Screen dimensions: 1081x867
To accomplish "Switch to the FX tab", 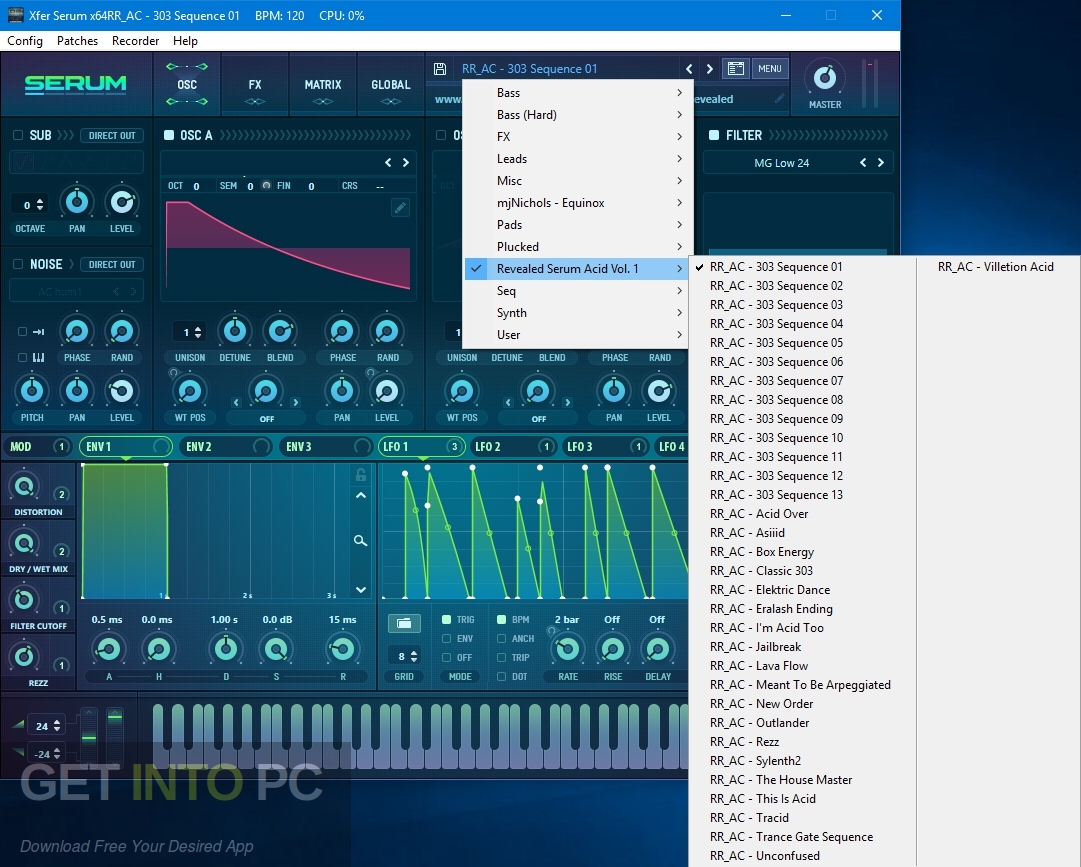I will coord(255,85).
